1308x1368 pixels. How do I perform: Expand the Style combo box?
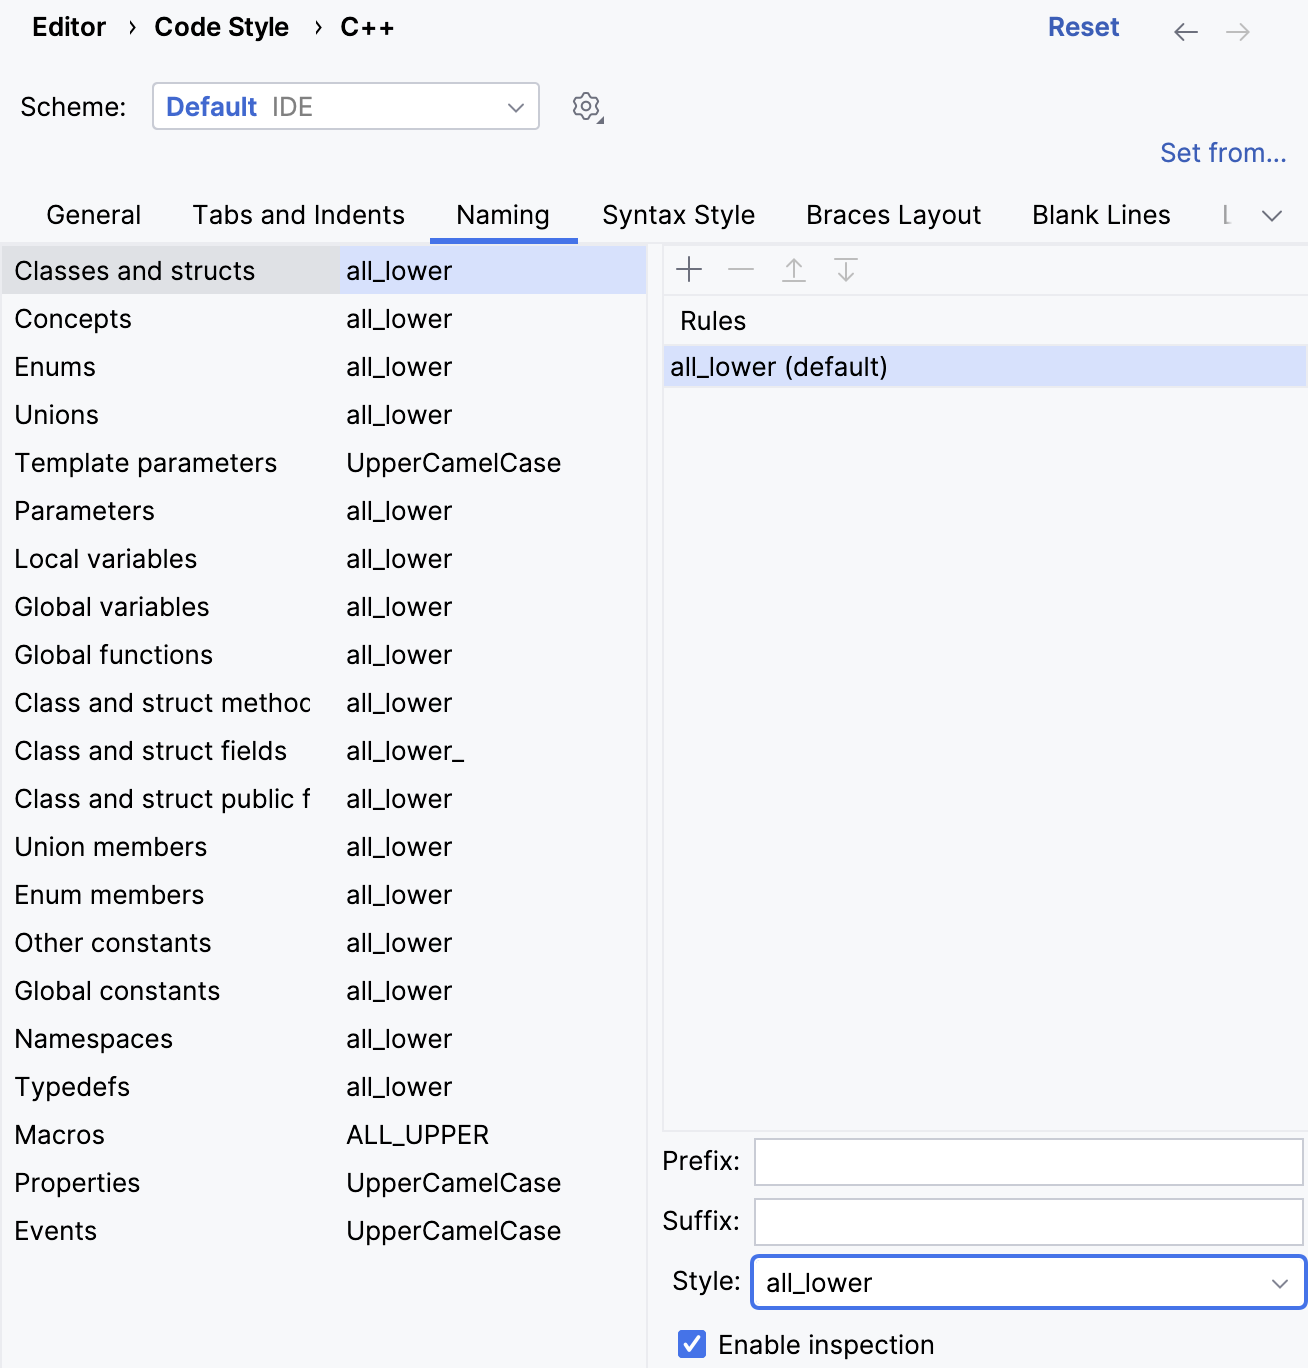(1028, 1282)
